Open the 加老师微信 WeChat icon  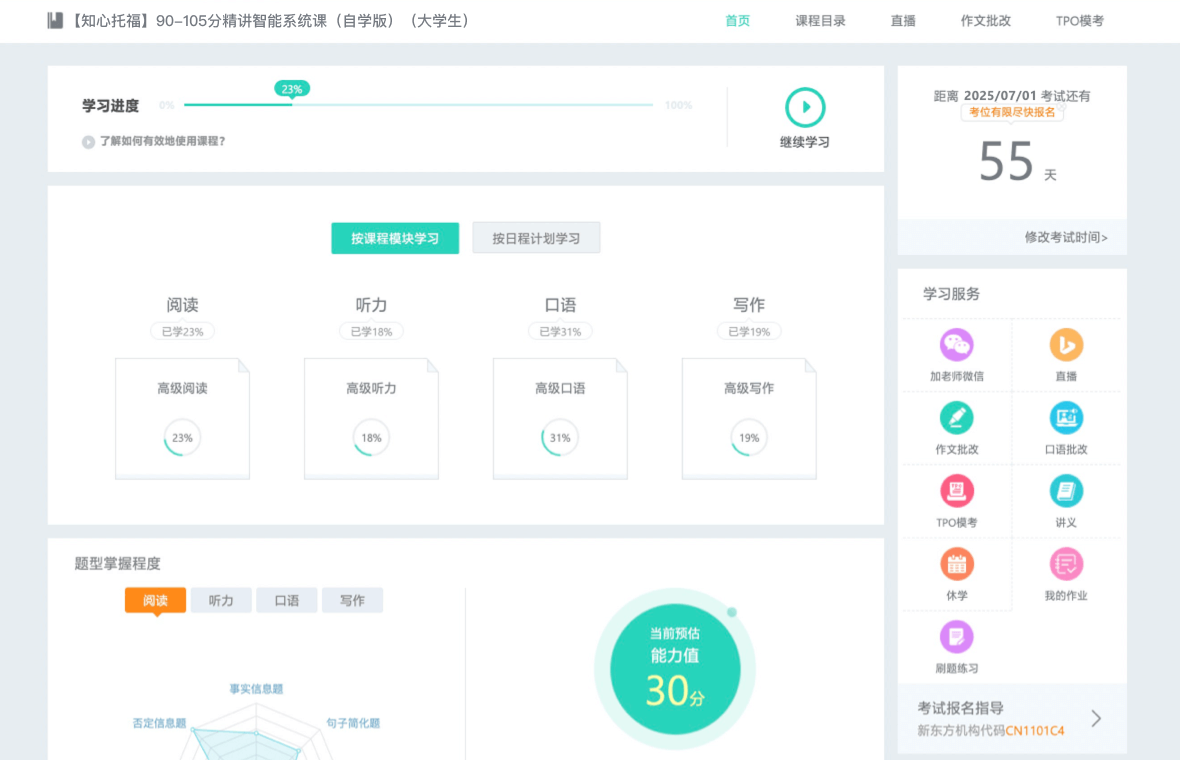(956, 346)
